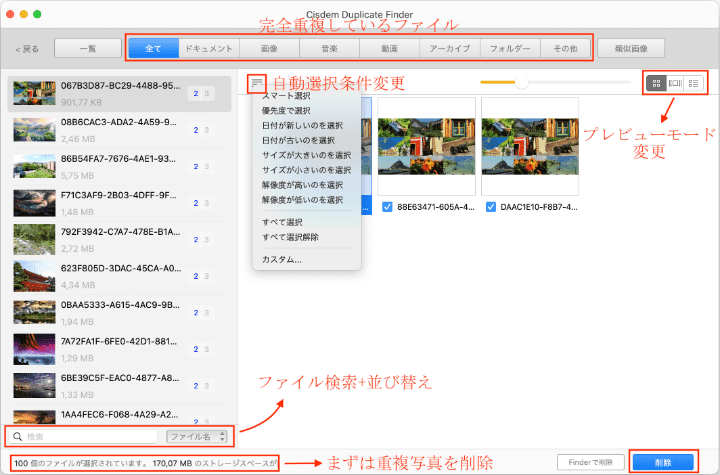Click the 623F805D red temple thumbnail

[x=34, y=276]
